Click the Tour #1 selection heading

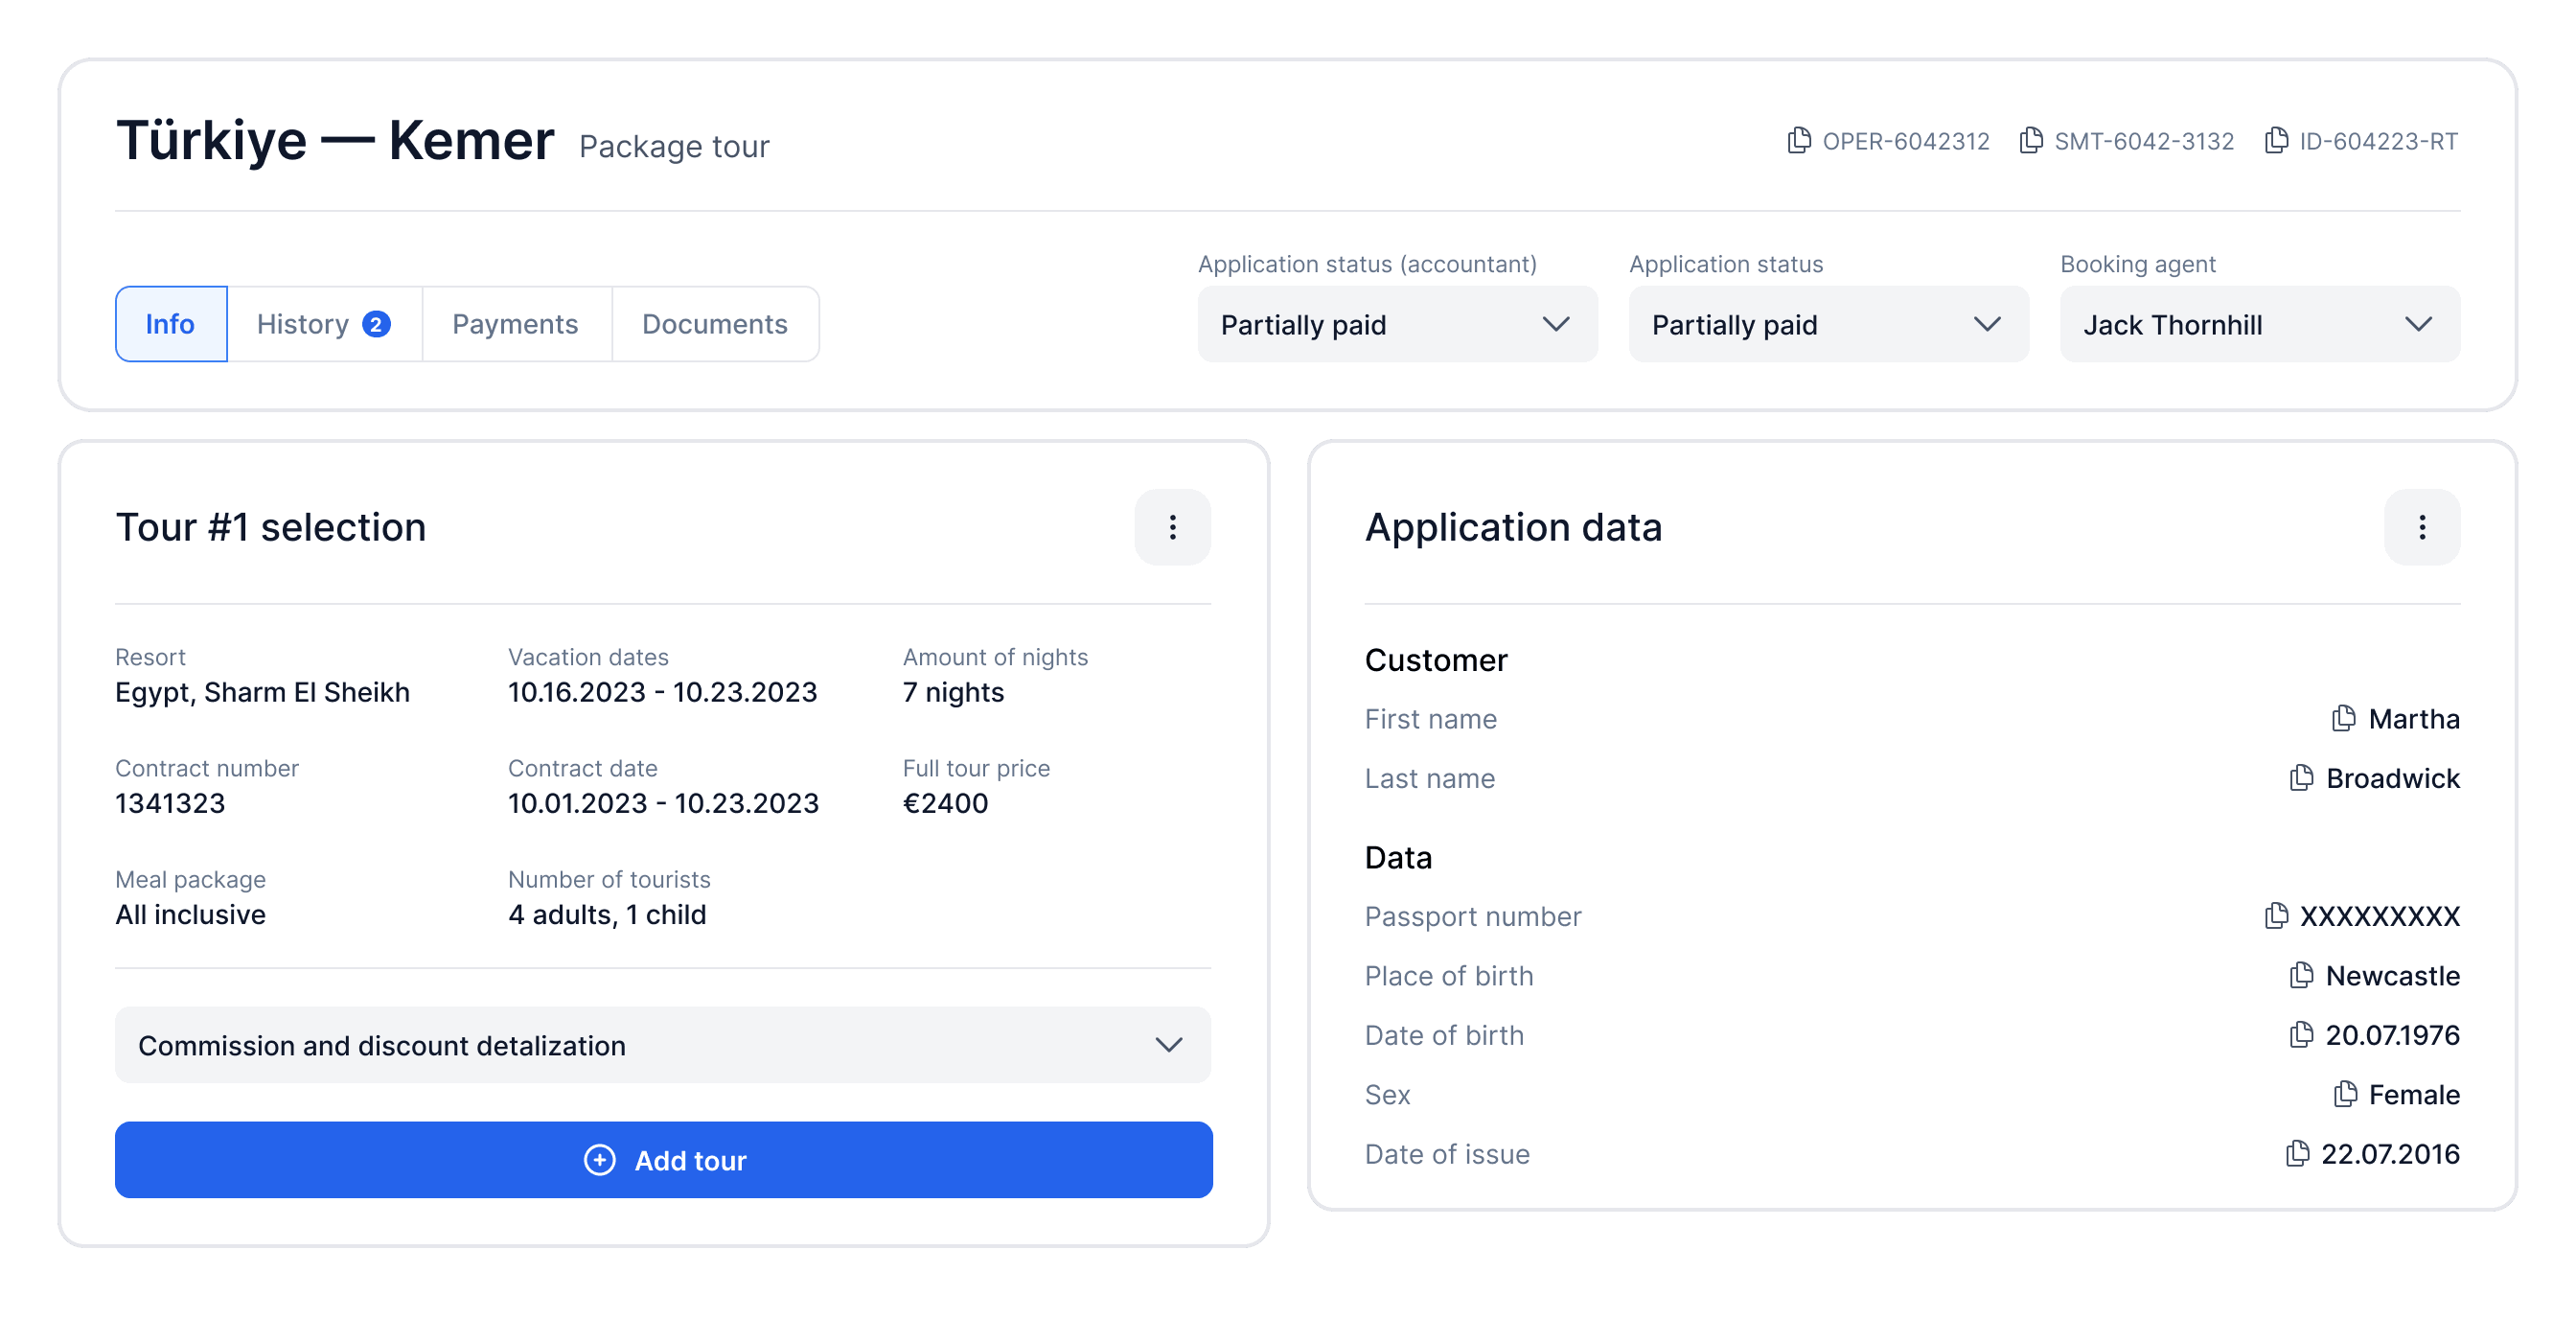point(270,527)
